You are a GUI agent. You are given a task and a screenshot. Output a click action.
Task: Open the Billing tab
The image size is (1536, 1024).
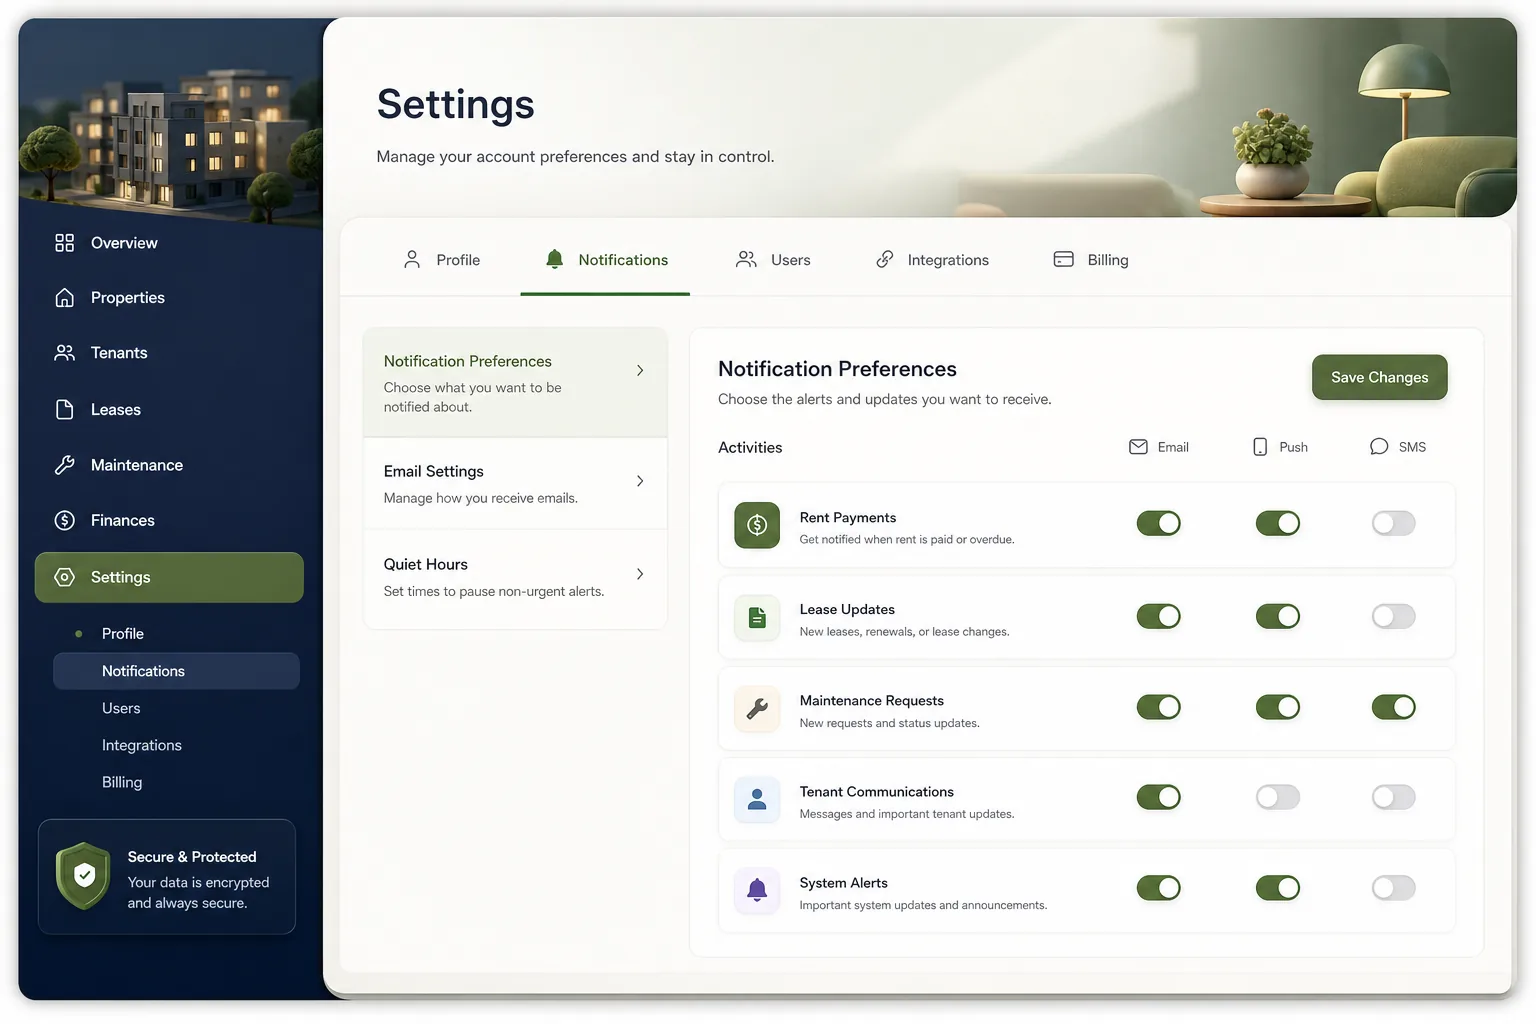1091,260
